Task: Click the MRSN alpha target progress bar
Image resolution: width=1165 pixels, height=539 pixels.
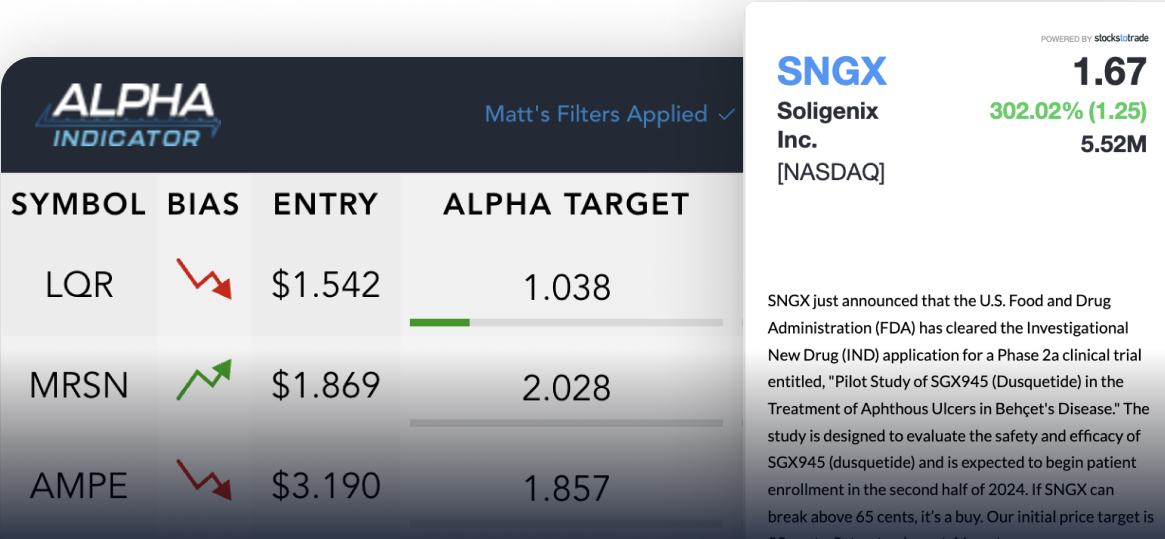Action: [566, 423]
